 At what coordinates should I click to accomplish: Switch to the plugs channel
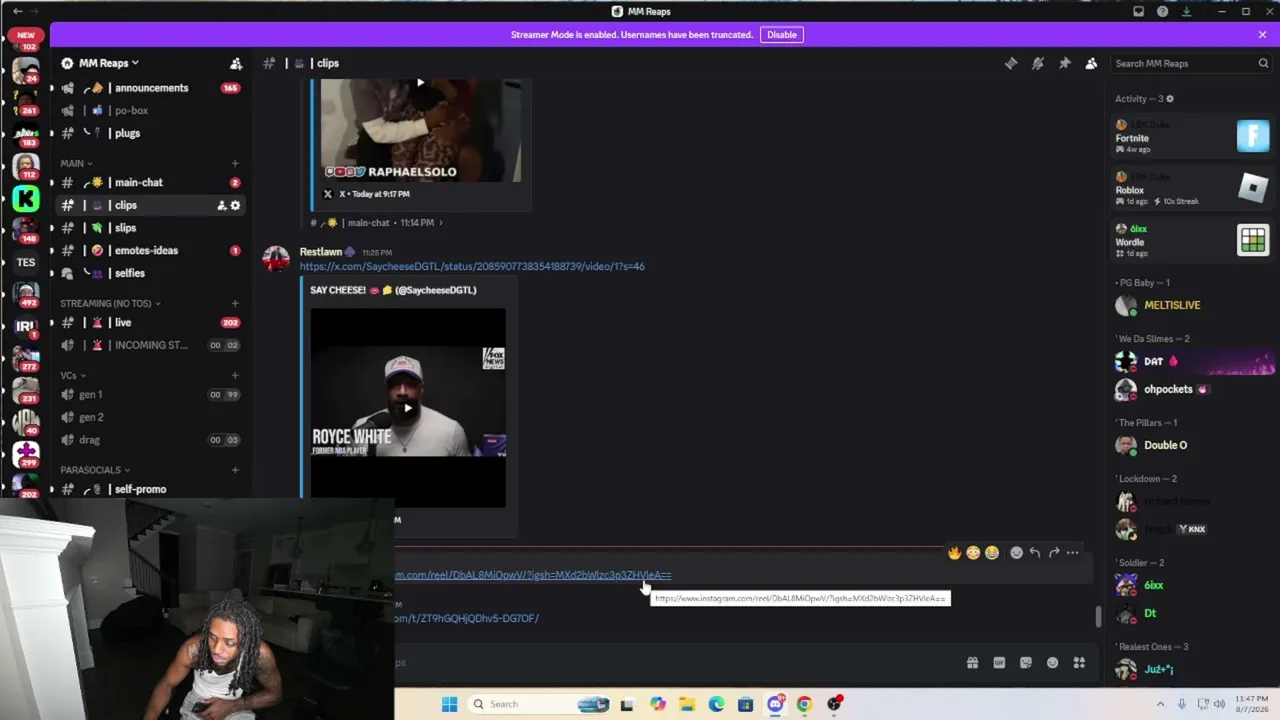(150, 133)
